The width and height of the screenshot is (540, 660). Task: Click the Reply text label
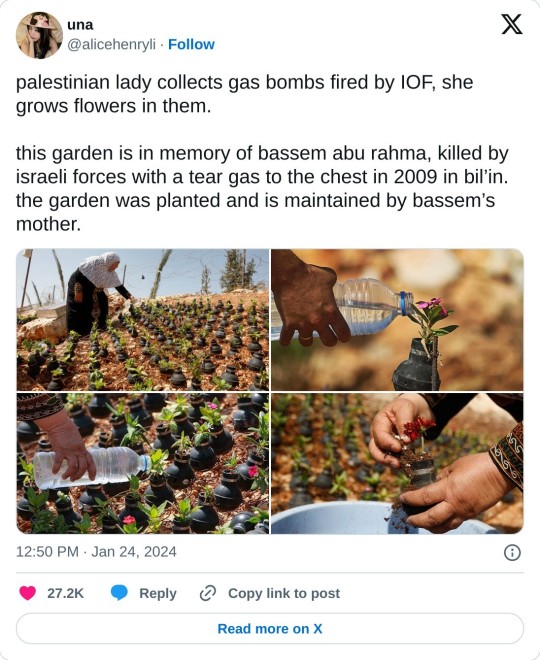coord(158,593)
